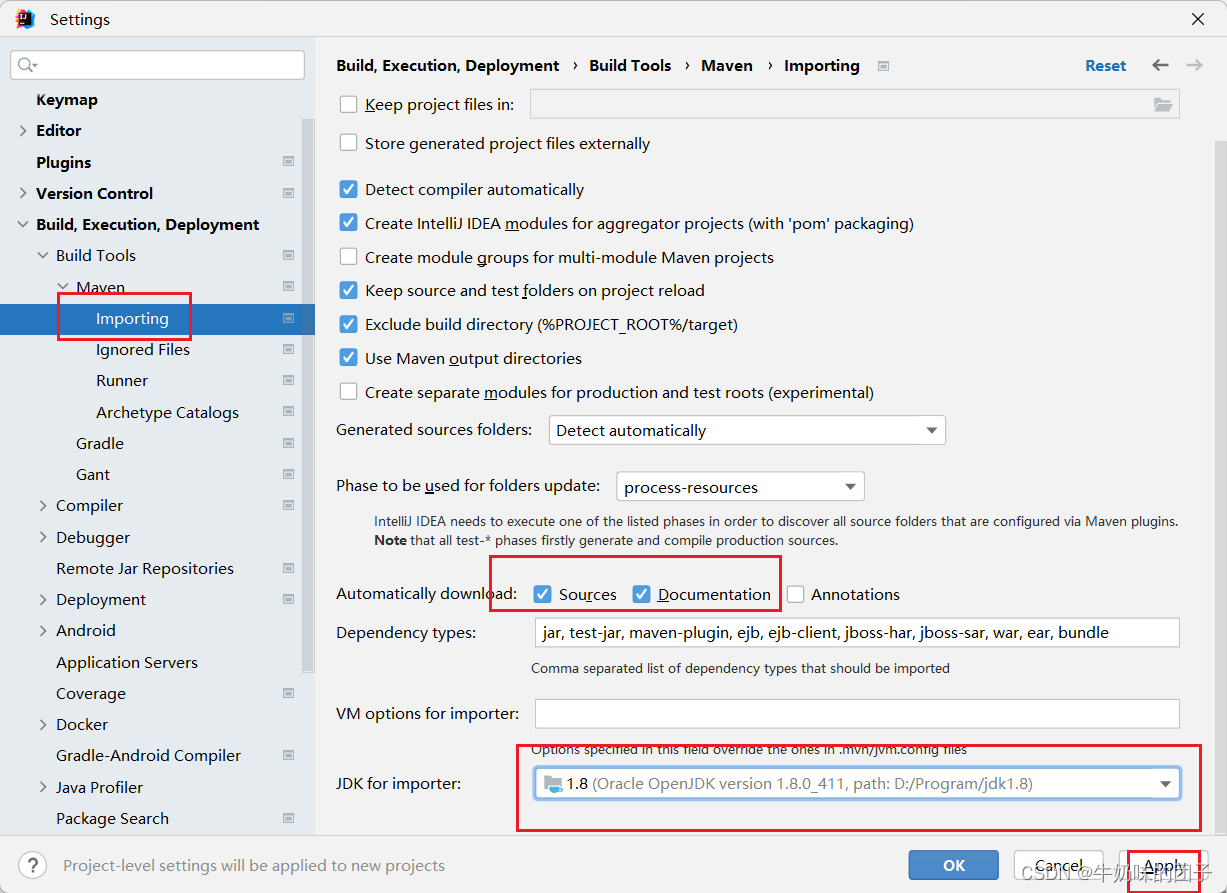Enable Create module groups for multi-module projects

pos(348,257)
